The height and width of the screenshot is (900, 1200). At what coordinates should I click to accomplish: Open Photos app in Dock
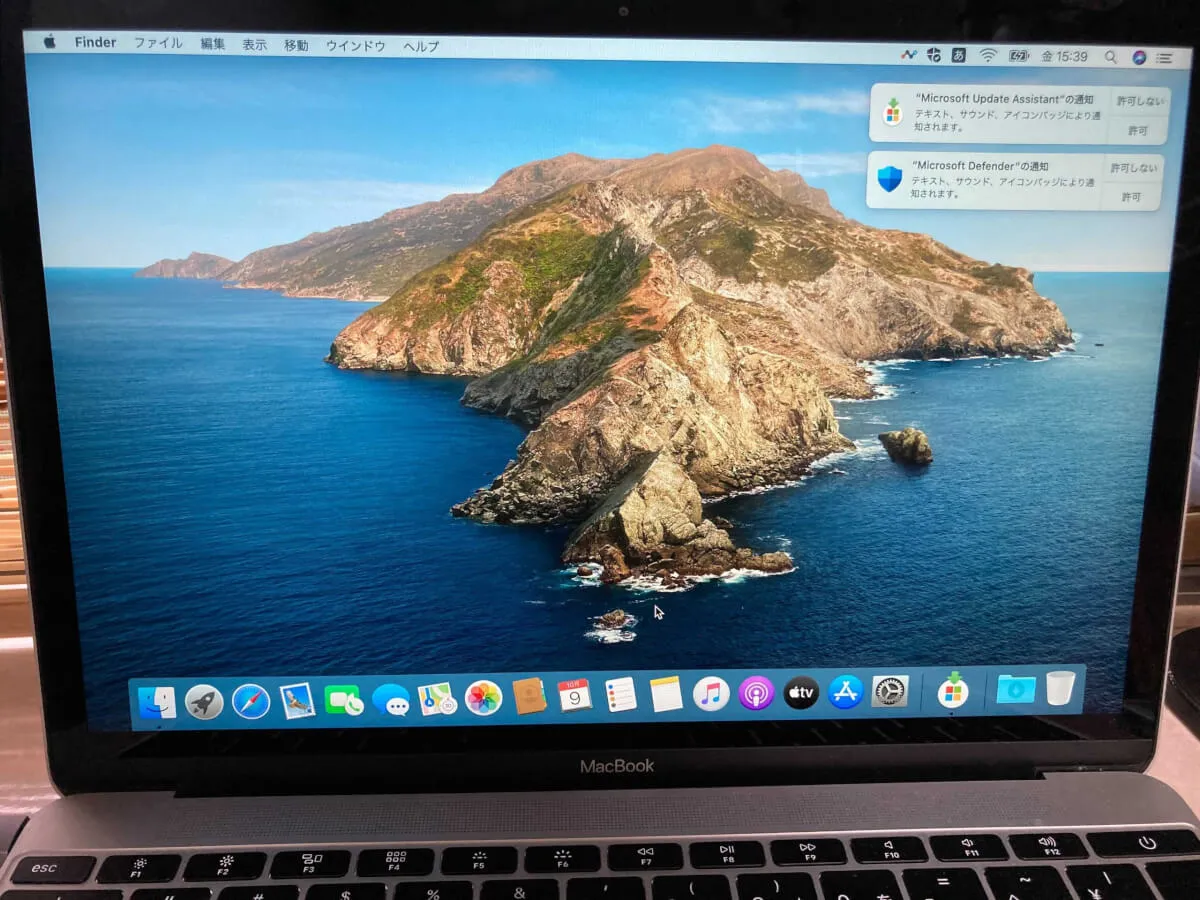483,697
